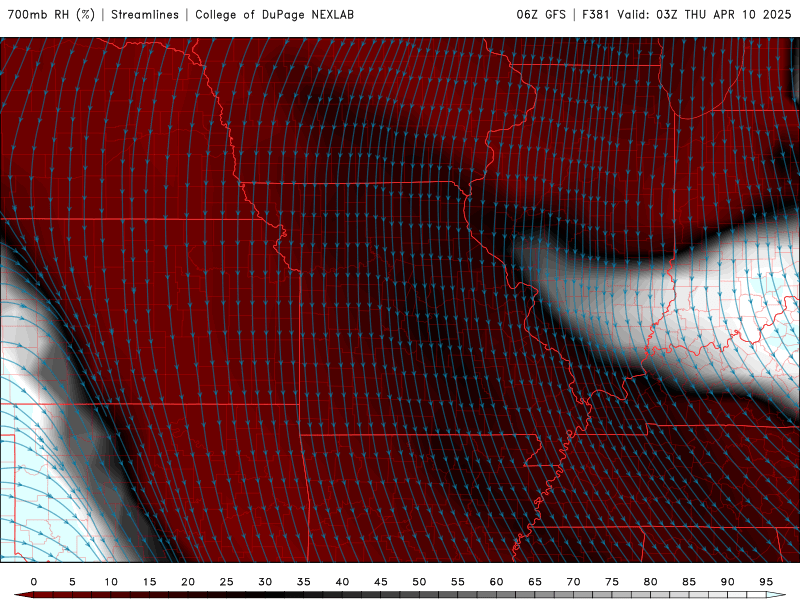This screenshot has height=600, width=800.
Task: Click the '80' colorbar label
Action: (x=651, y=582)
